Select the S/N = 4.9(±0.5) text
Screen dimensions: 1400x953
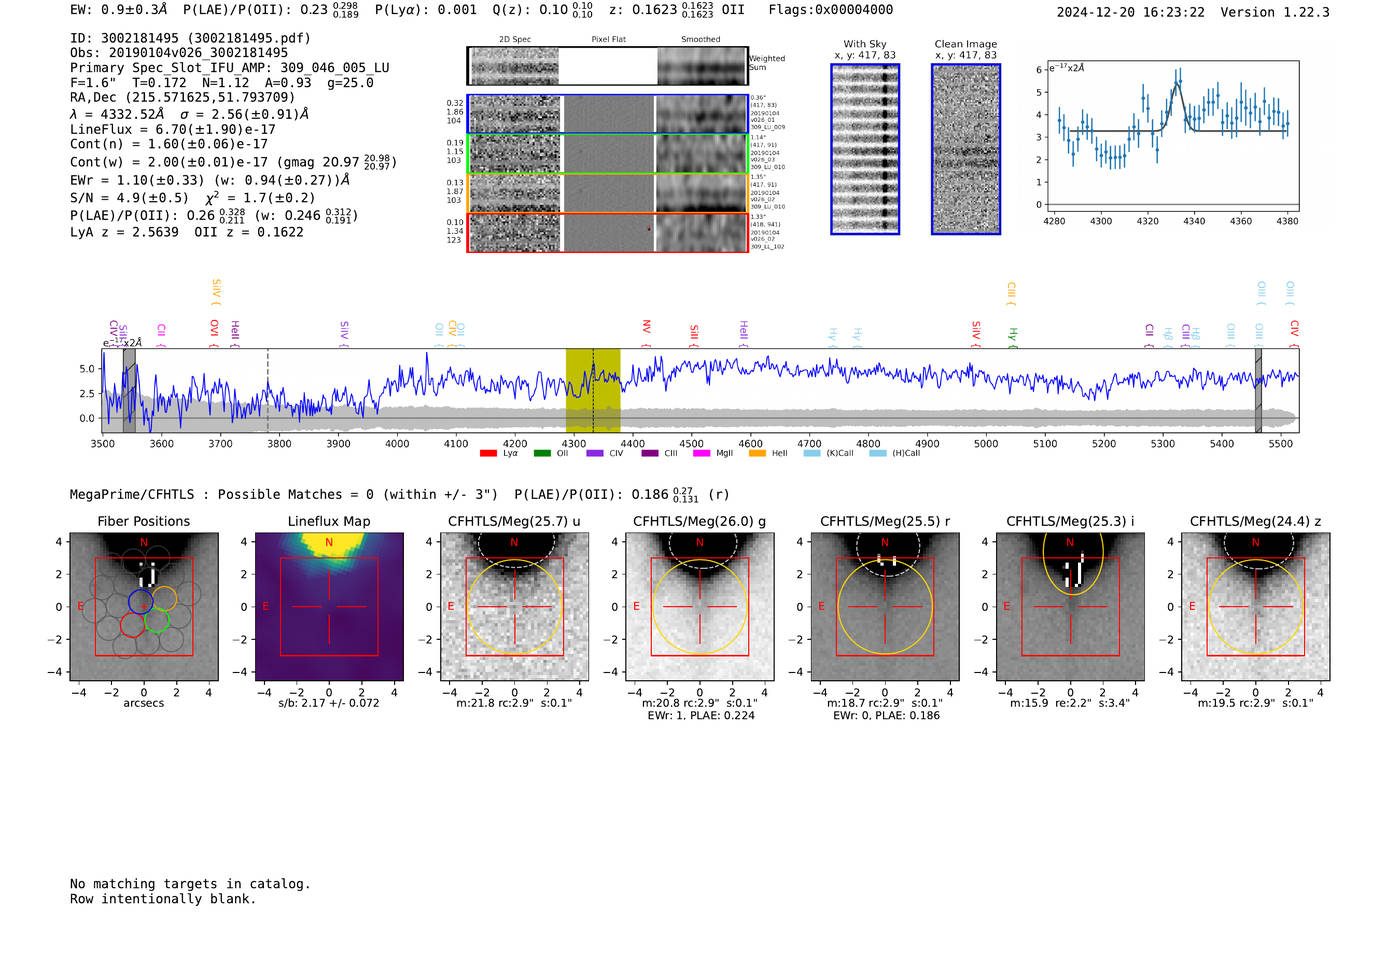point(129,198)
